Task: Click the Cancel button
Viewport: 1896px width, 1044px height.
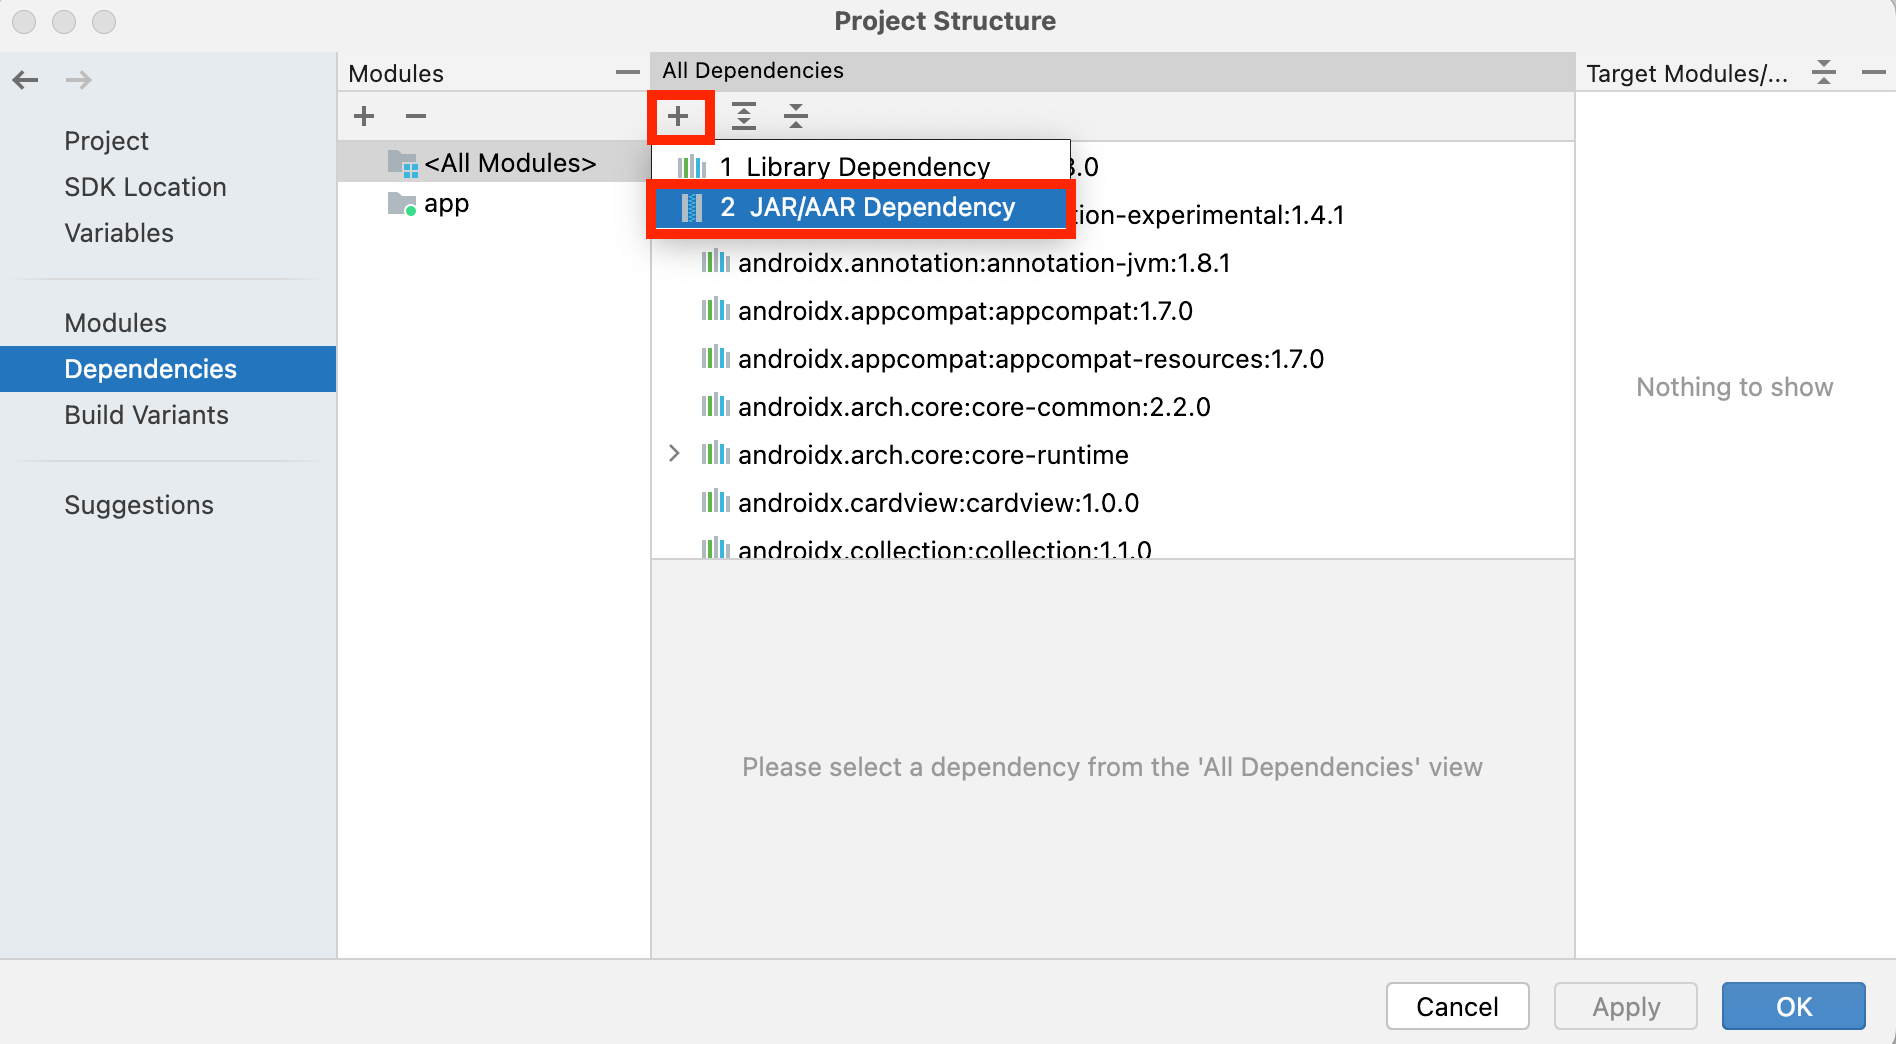Action: tap(1457, 1006)
